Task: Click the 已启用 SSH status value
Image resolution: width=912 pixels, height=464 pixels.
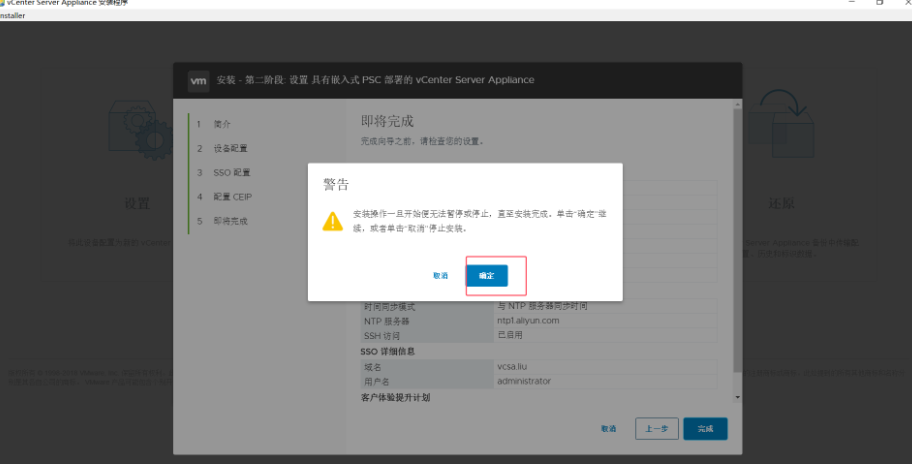Action: click(510, 335)
